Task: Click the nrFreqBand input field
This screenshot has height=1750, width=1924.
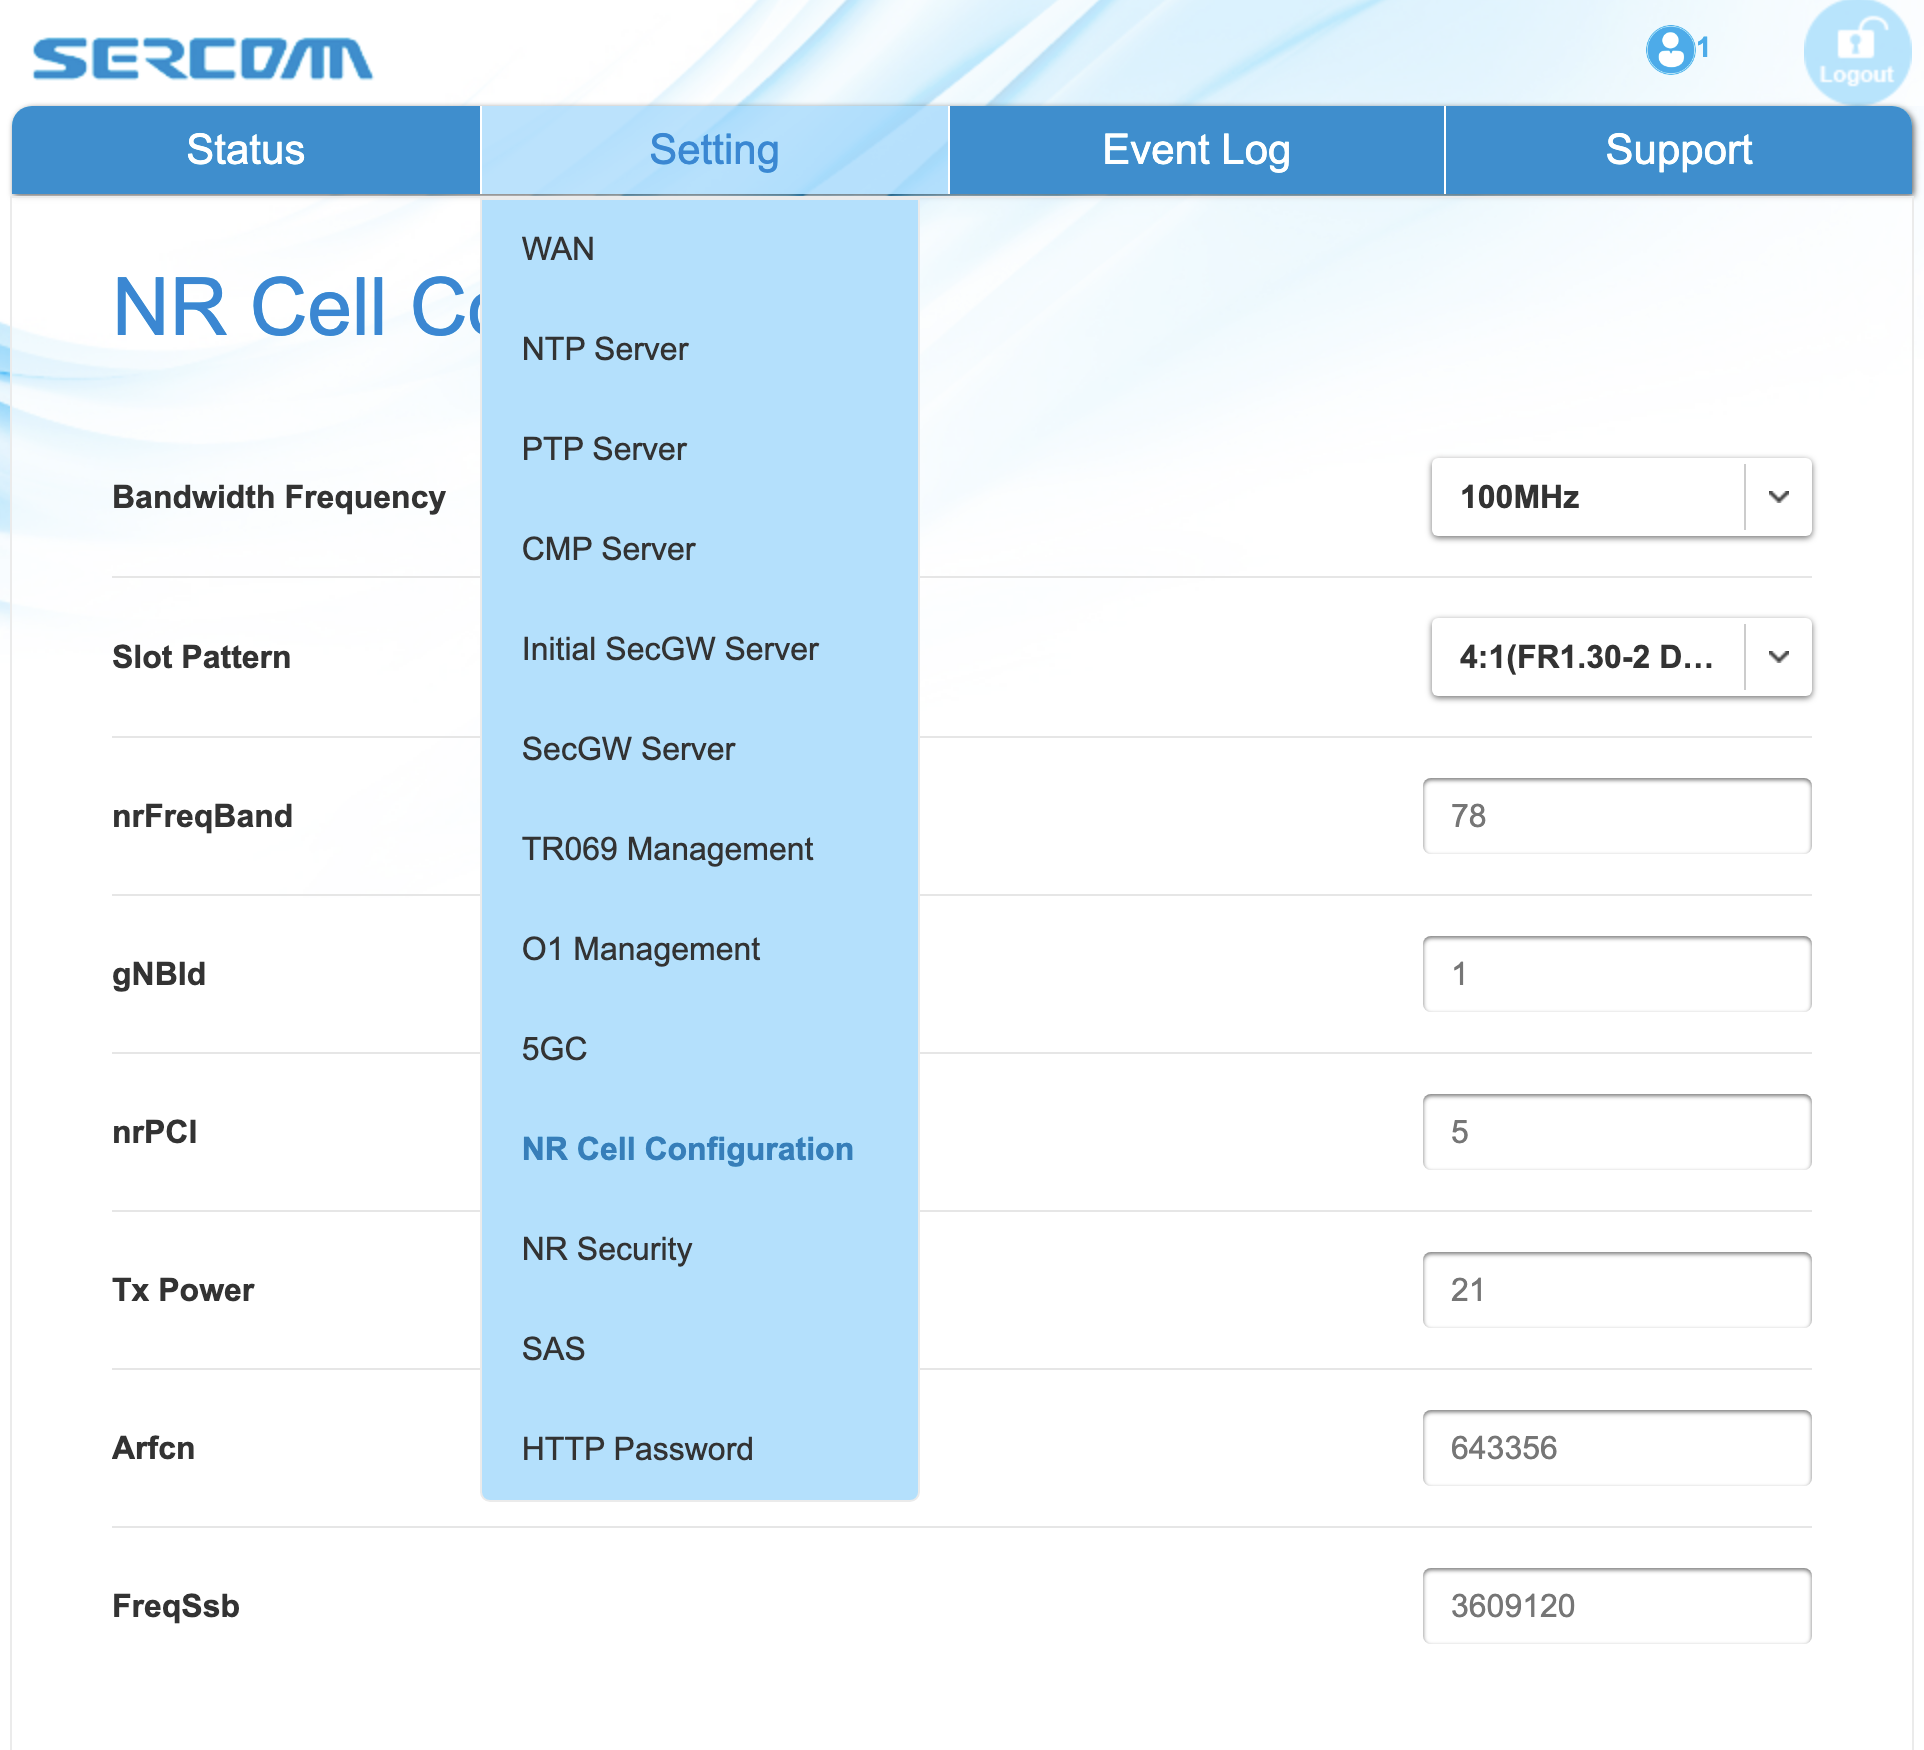Action: 1616,816
